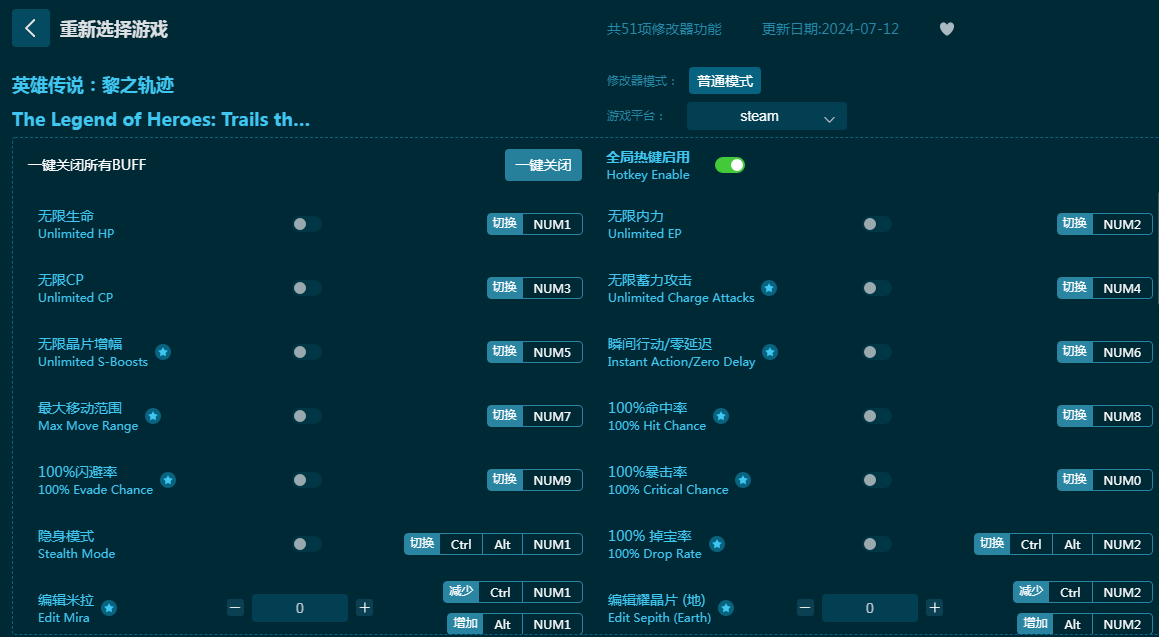The image size is (1159, 637).
Task: Click star icon beside 100% Drop Rate
Action: [716, 545]
